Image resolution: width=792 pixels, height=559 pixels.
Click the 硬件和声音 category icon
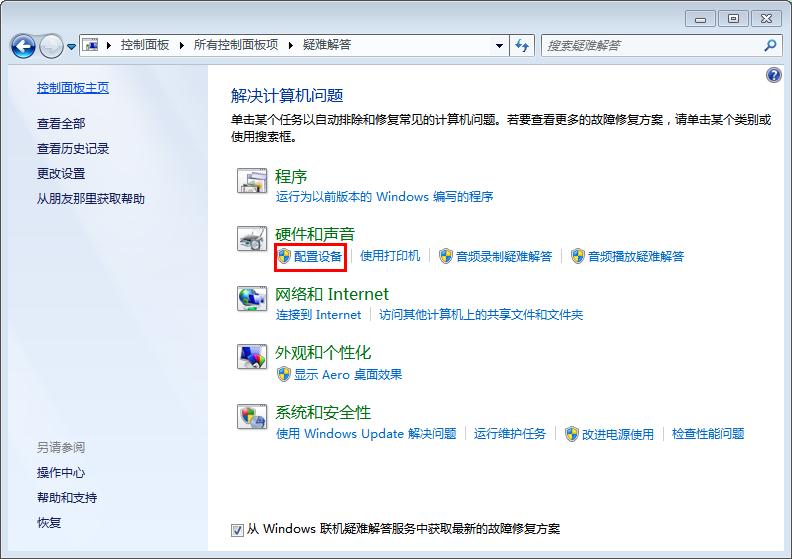coord(252,238)
